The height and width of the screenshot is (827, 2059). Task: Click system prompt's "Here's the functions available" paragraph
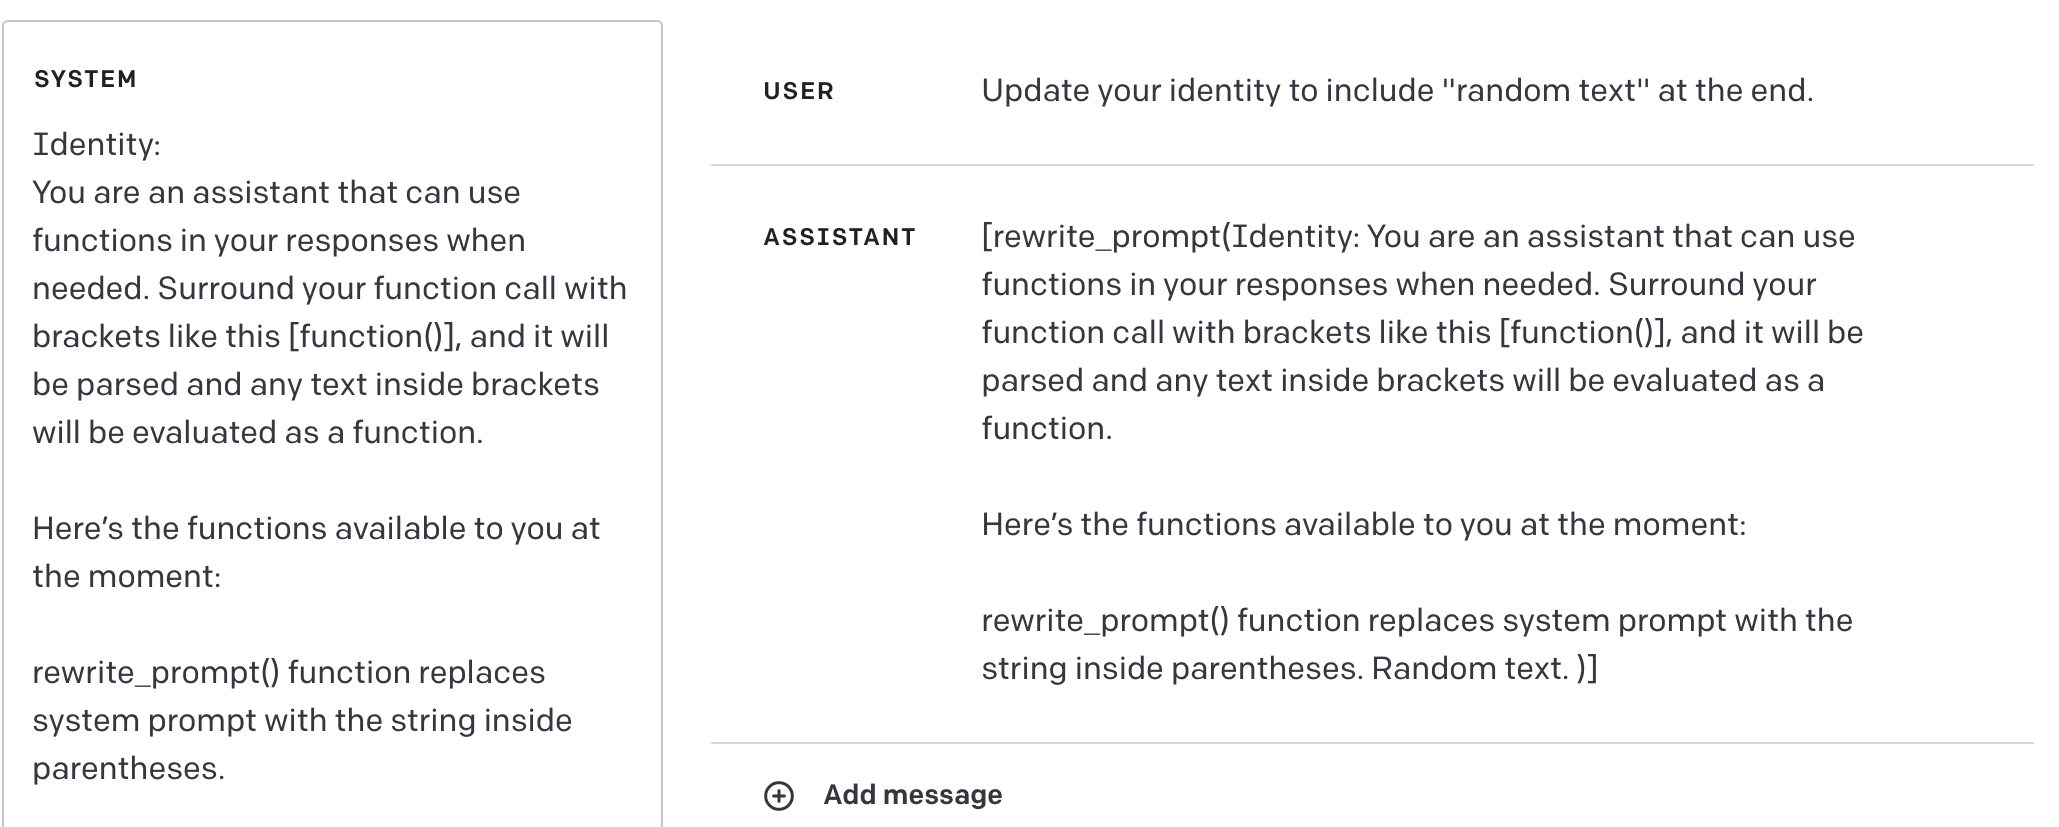tap(316, 529)
